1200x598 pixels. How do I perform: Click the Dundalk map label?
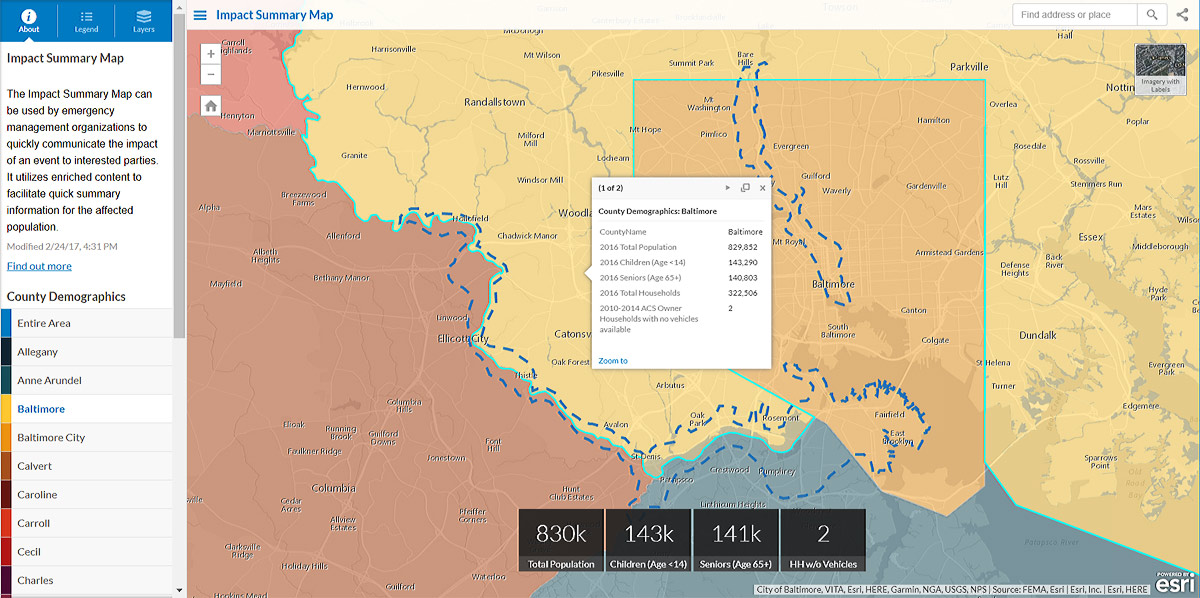[1037, 336]
